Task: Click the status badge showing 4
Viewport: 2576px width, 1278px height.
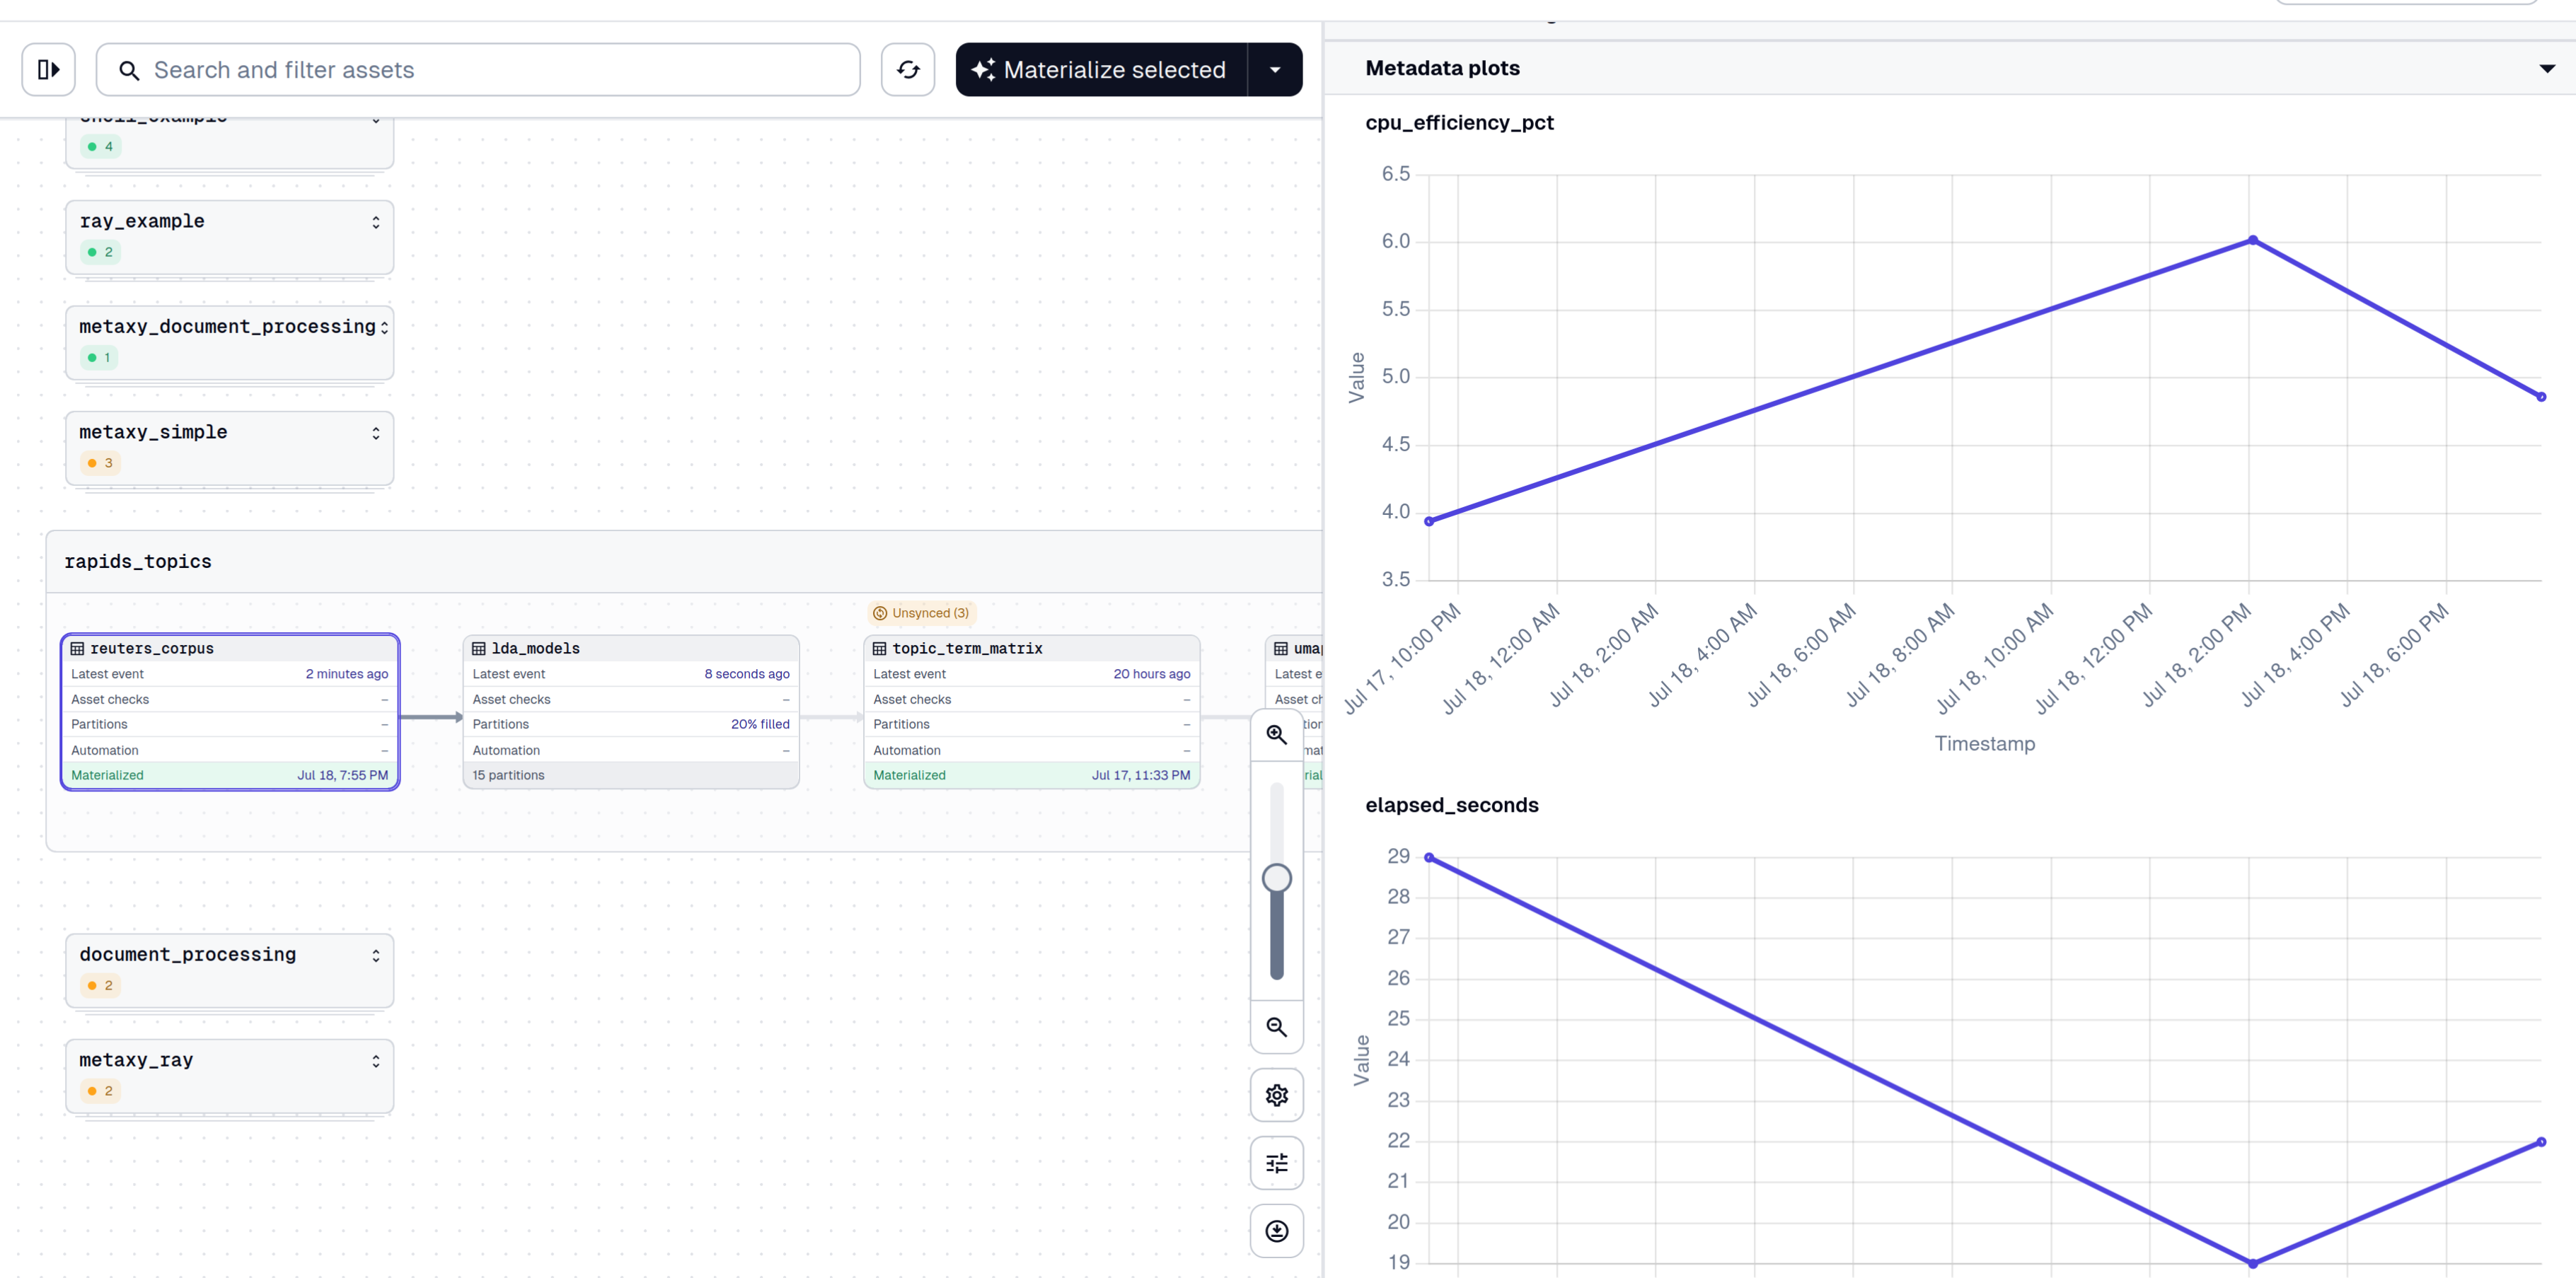Action: pyautogui.click(x=100, y=147)
